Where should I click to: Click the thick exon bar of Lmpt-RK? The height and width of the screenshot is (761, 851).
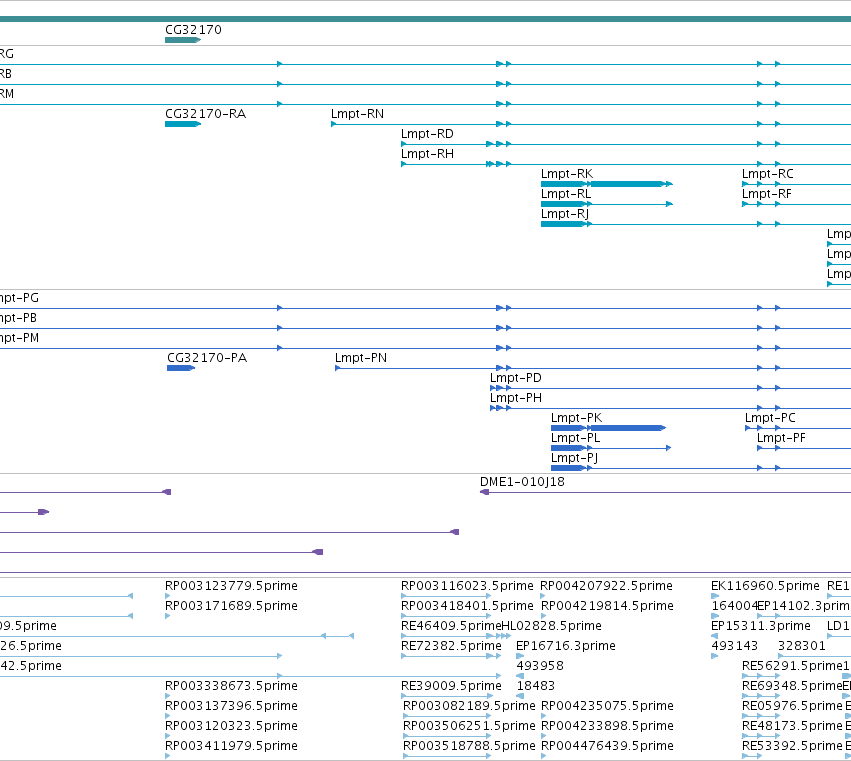[x=627, y=184]
